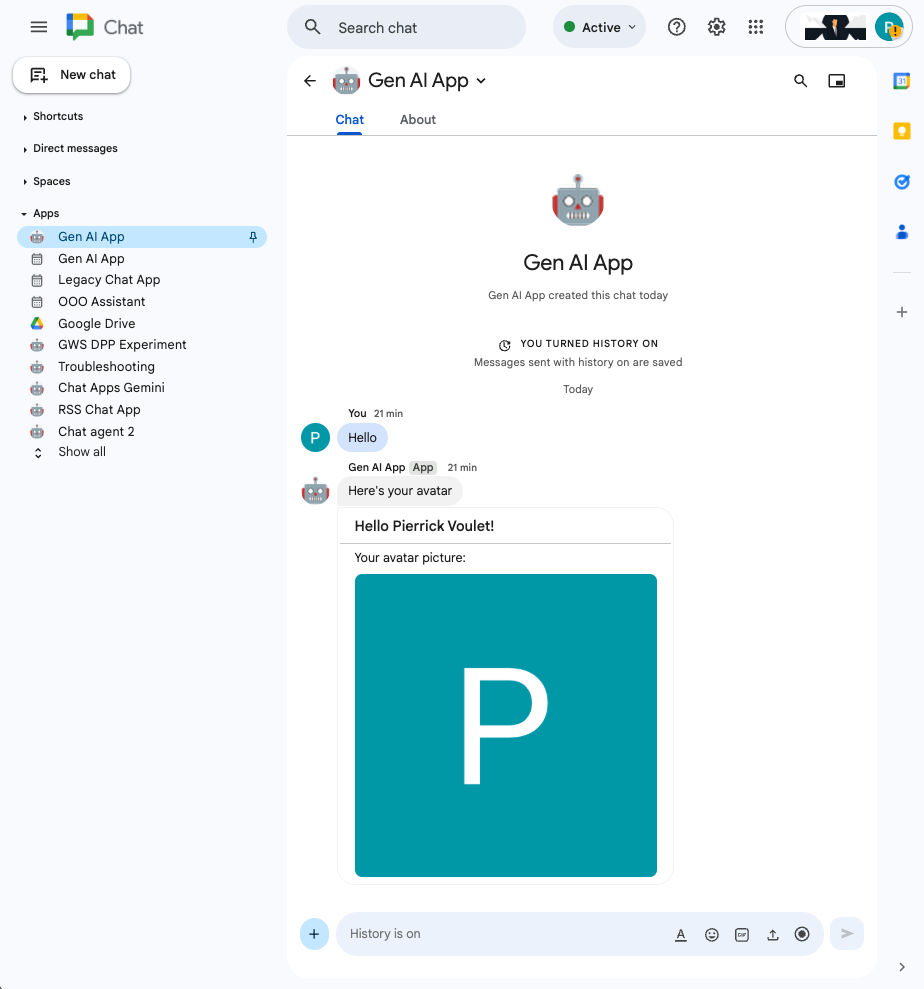Open the emoji picker
This screenshot has width=924, height=989.
[712, 934]
